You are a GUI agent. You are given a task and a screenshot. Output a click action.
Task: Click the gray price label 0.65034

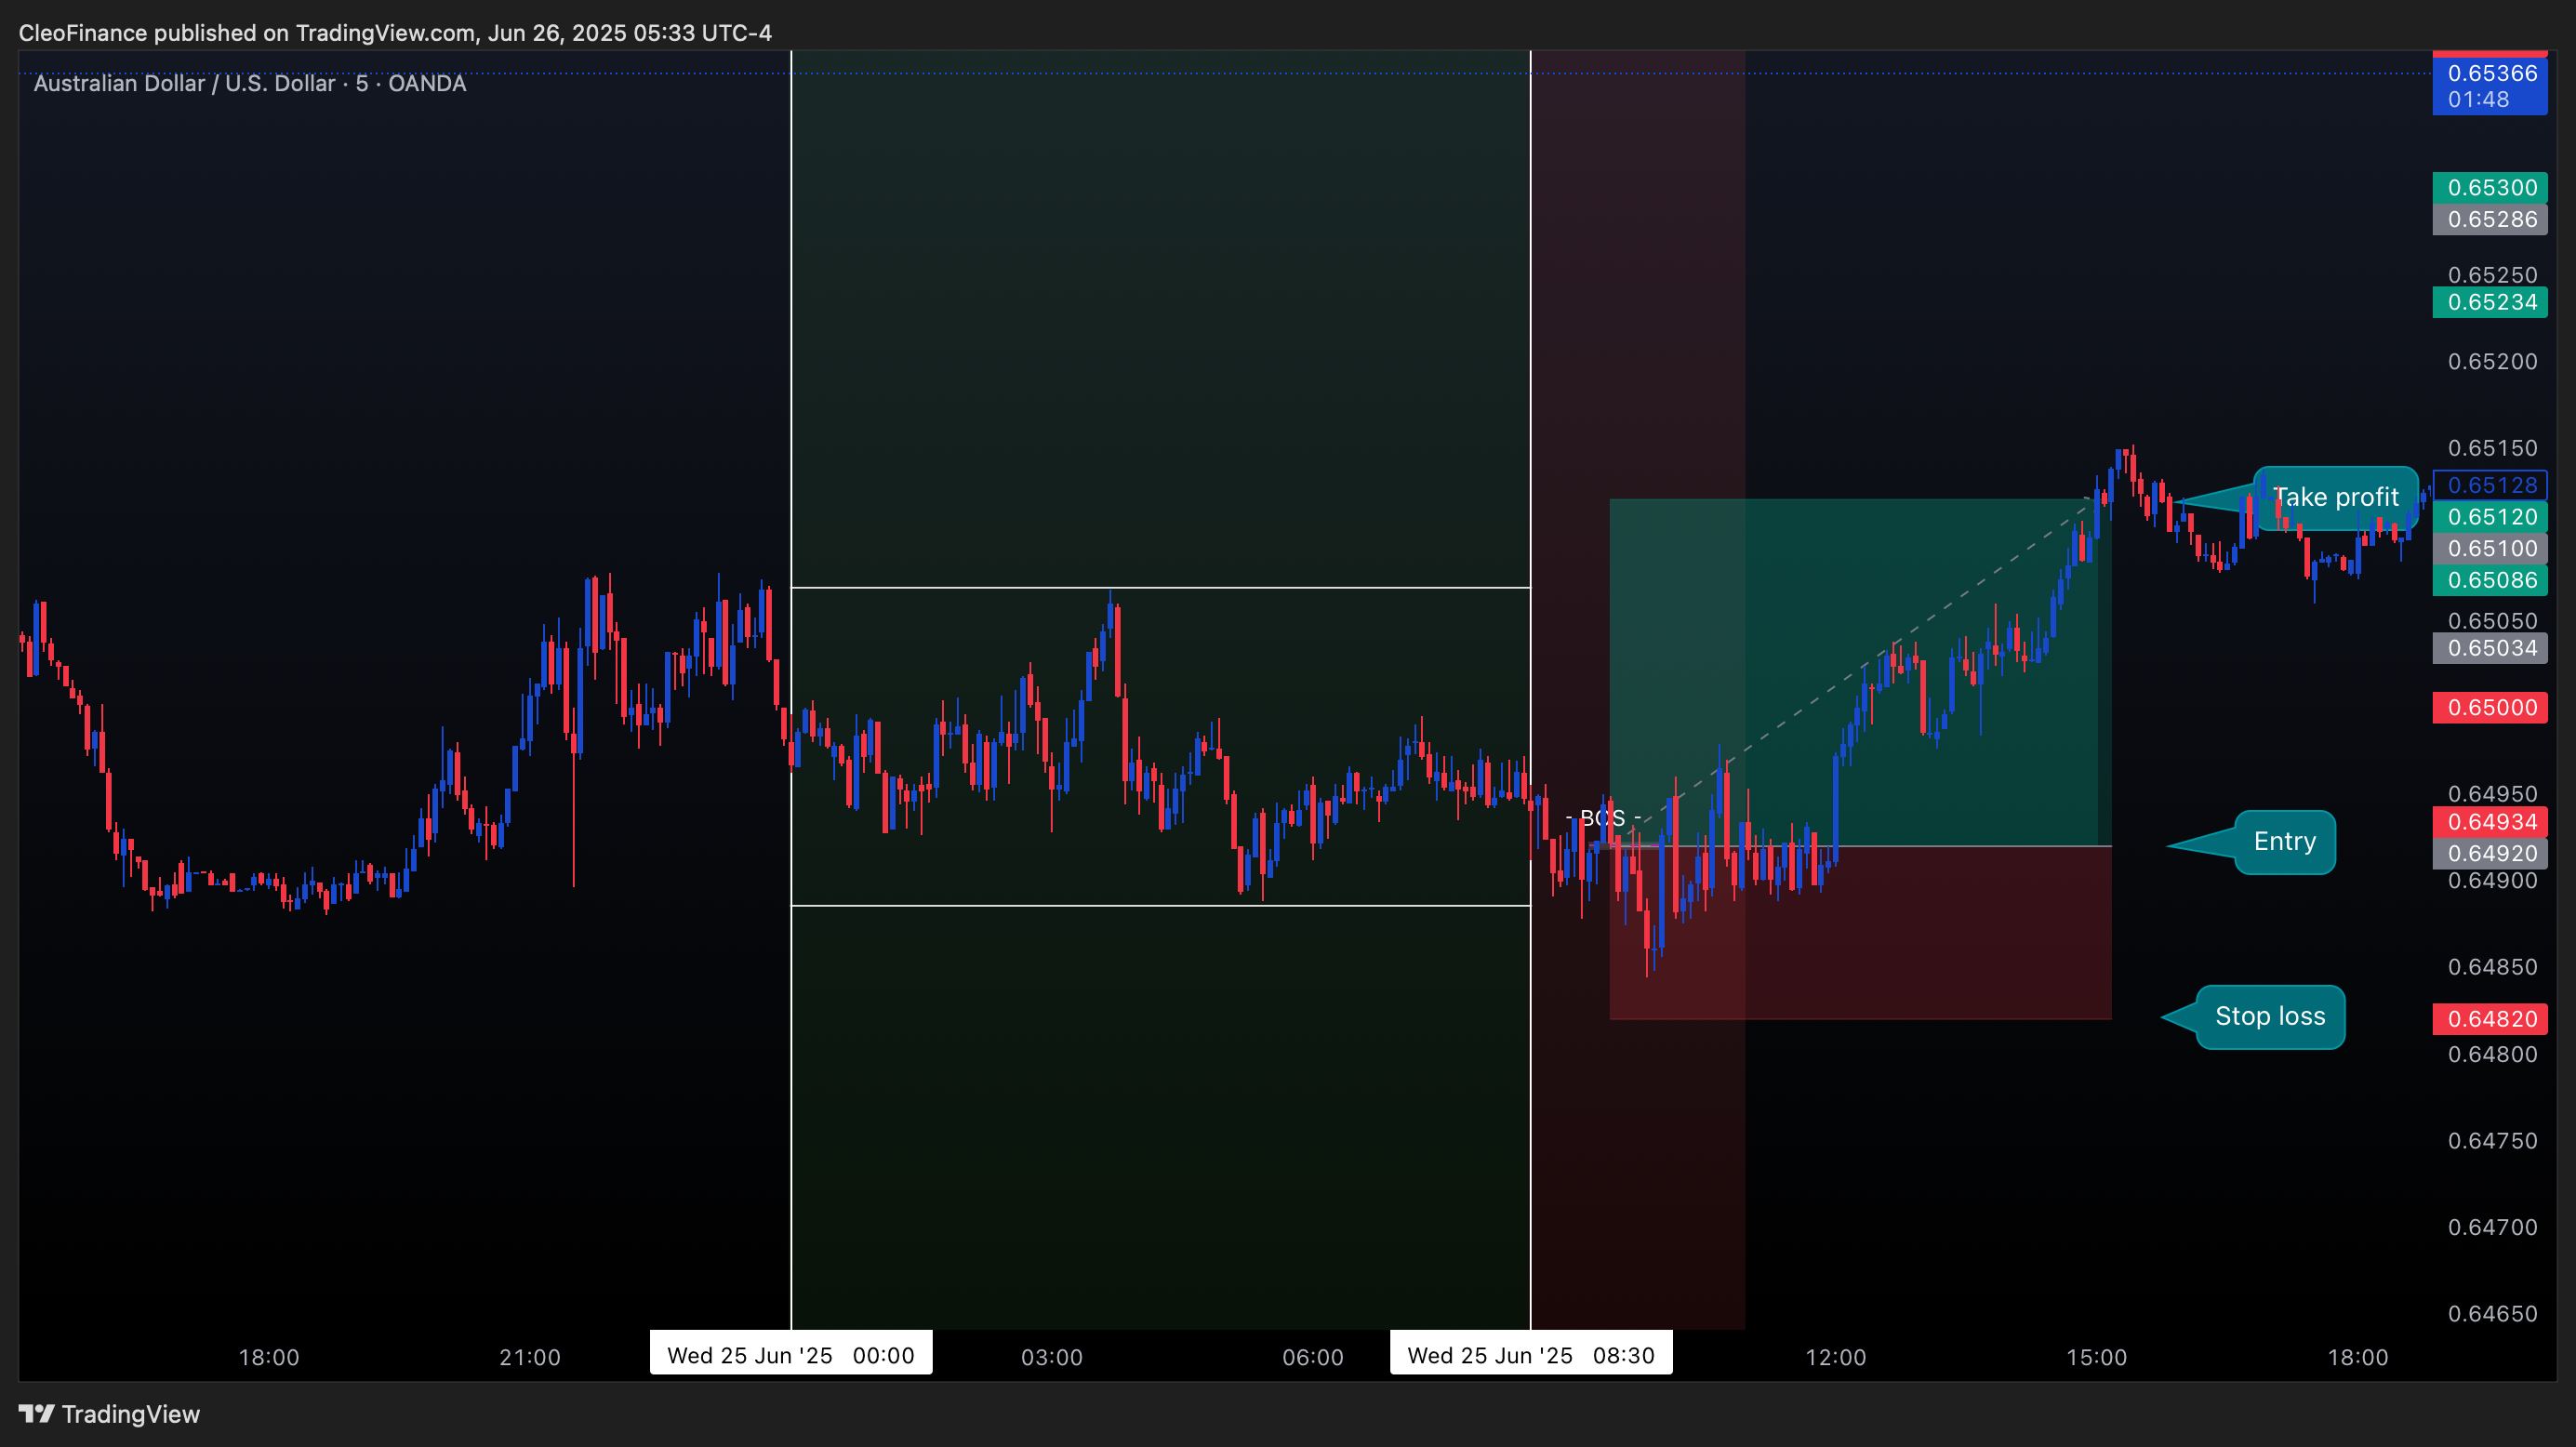coord(2490,648)
